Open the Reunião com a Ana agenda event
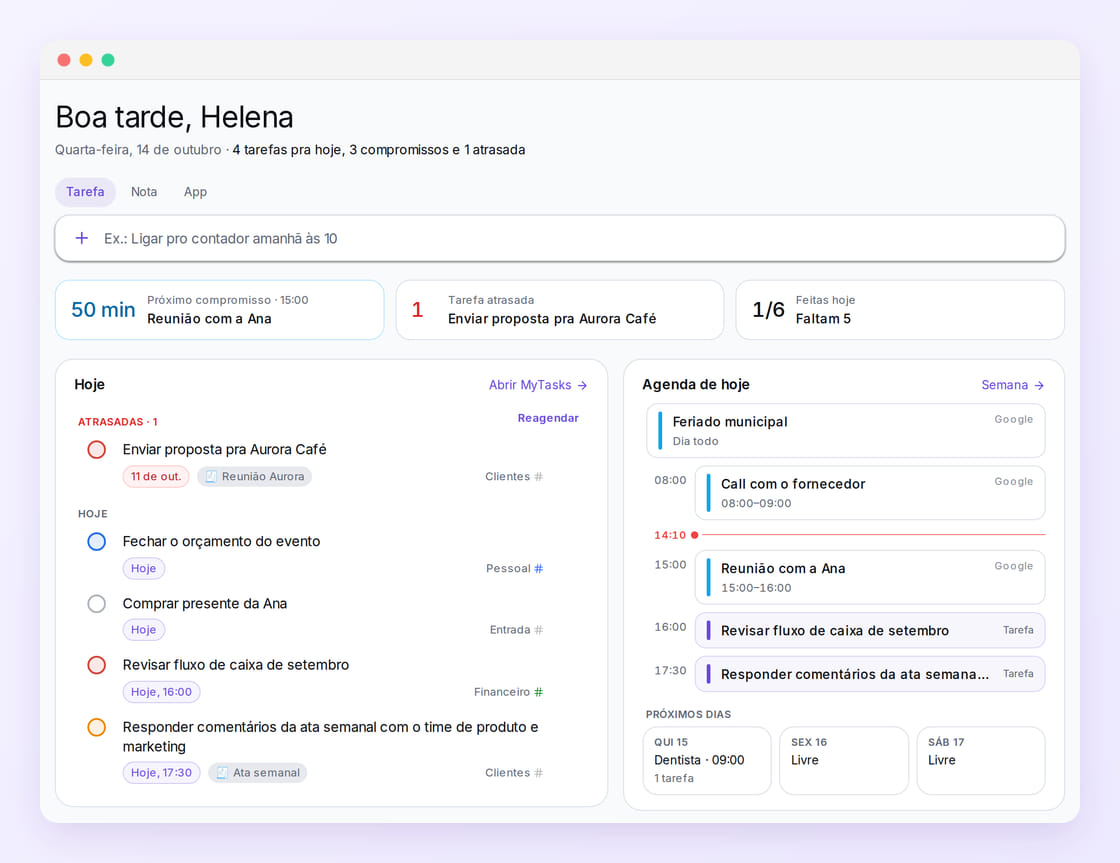Image resolution: width=1120 pixels, height=863 pixels. tap(869, 577)
